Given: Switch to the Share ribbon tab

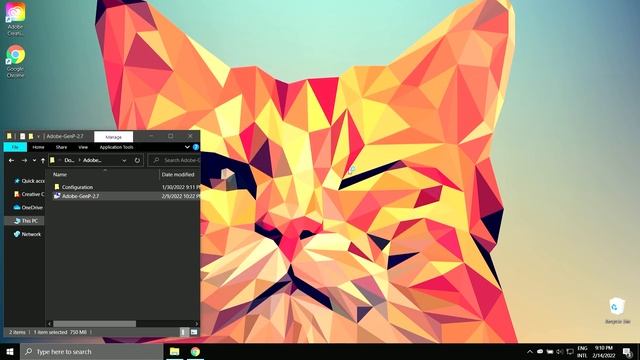Looking at the screenshot, I should [61, 147].
